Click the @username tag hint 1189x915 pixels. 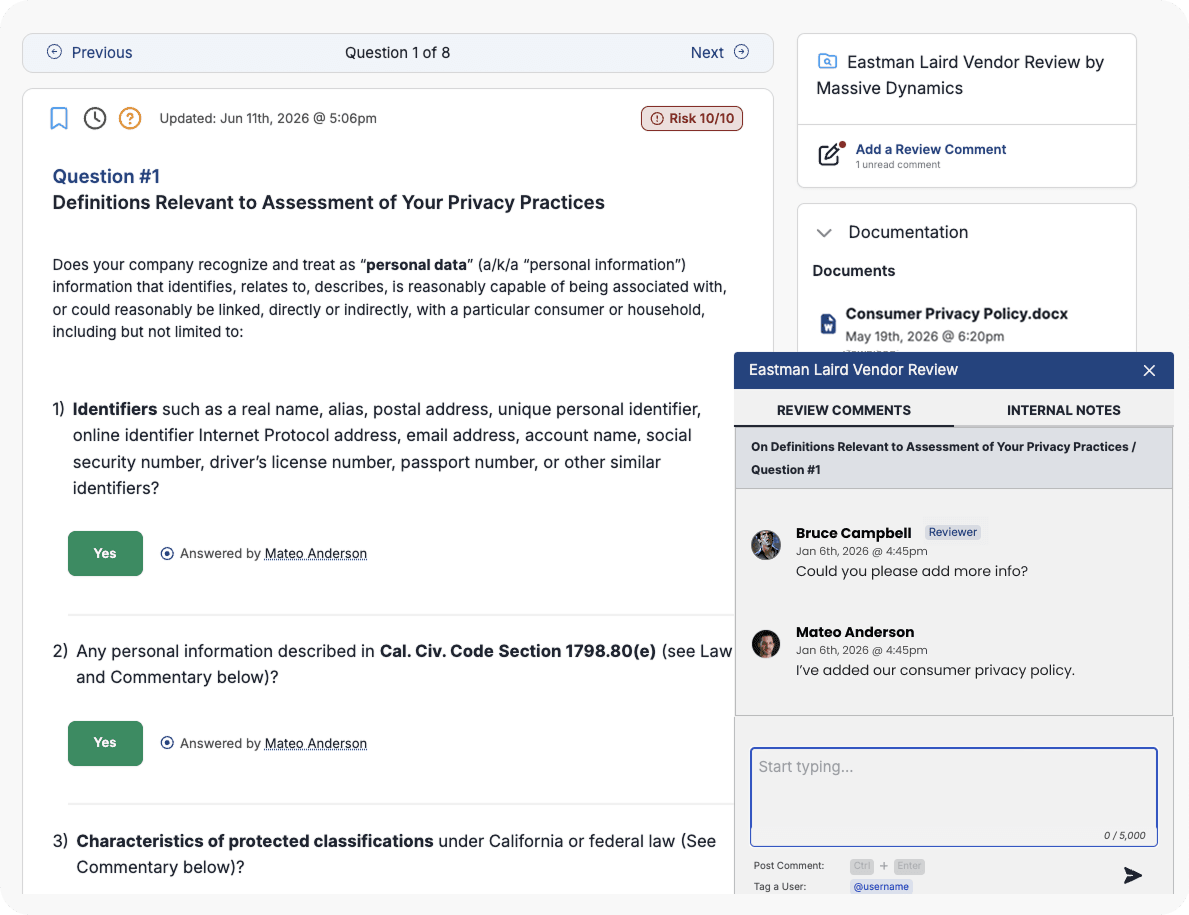[881, 886]
